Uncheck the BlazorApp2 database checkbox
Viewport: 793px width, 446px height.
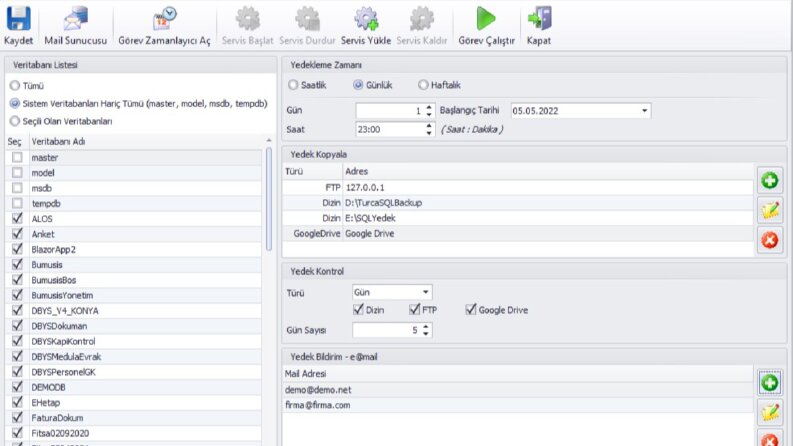[17, 249]
